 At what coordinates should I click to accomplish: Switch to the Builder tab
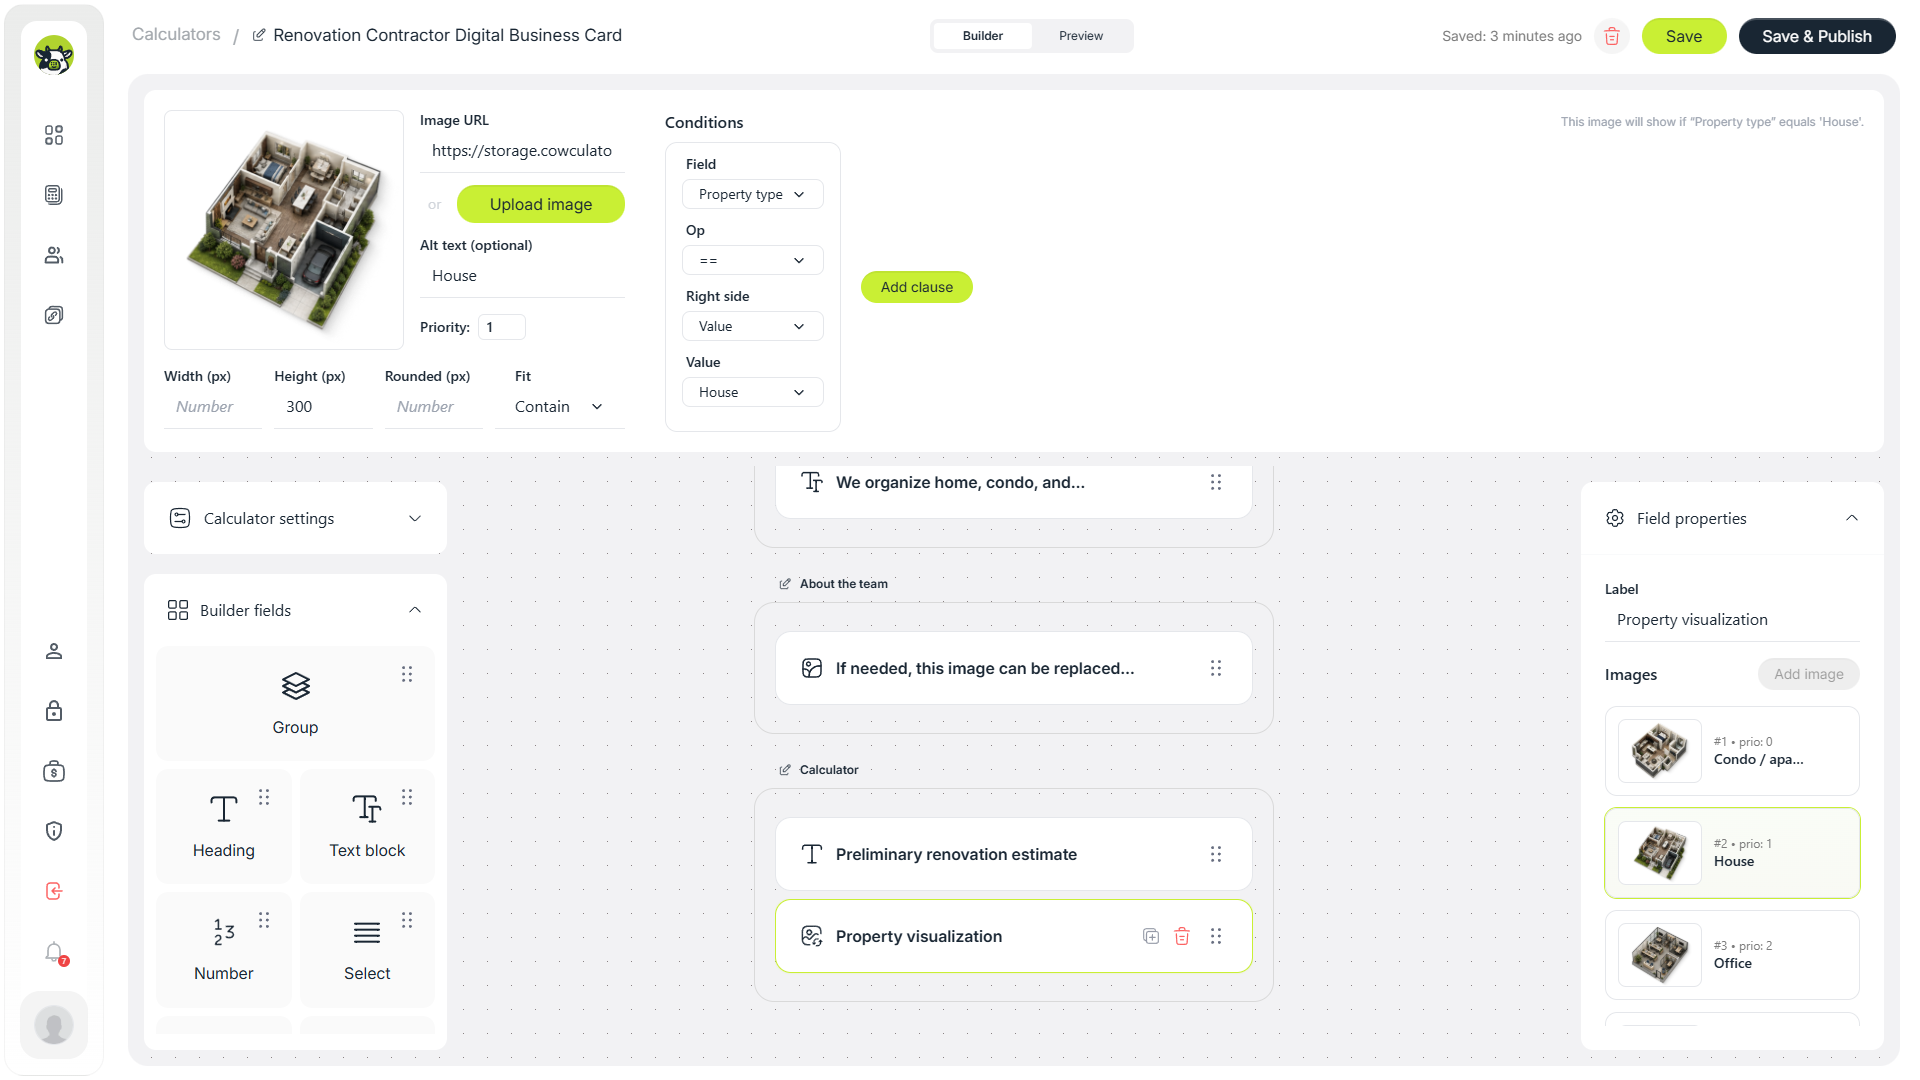(983, 36)
